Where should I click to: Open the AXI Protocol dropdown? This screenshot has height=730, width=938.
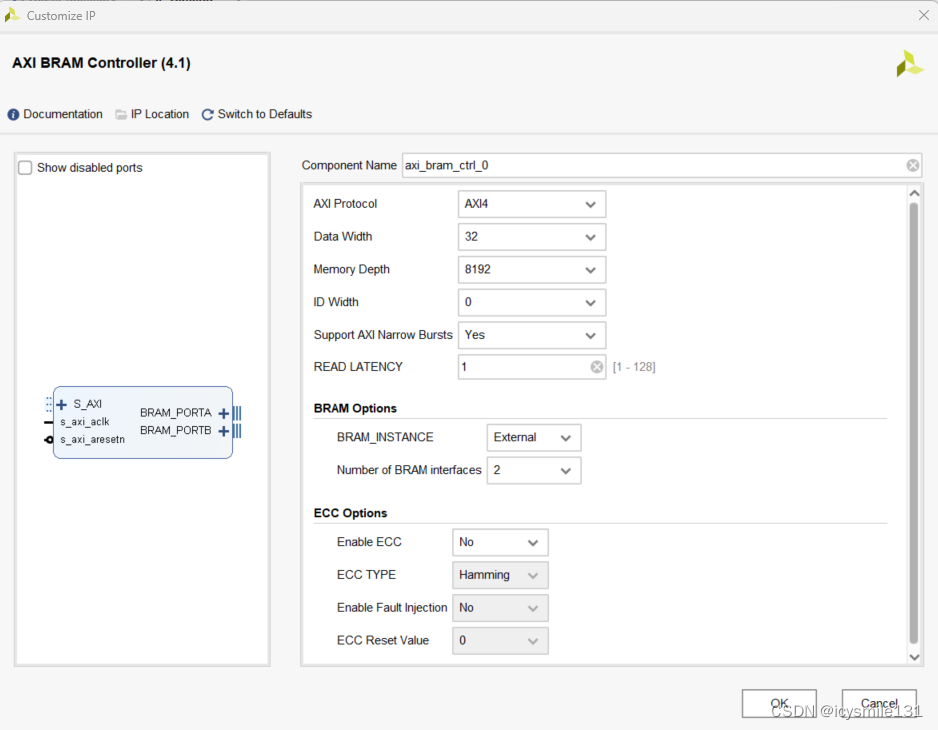[x=532, y=204]
